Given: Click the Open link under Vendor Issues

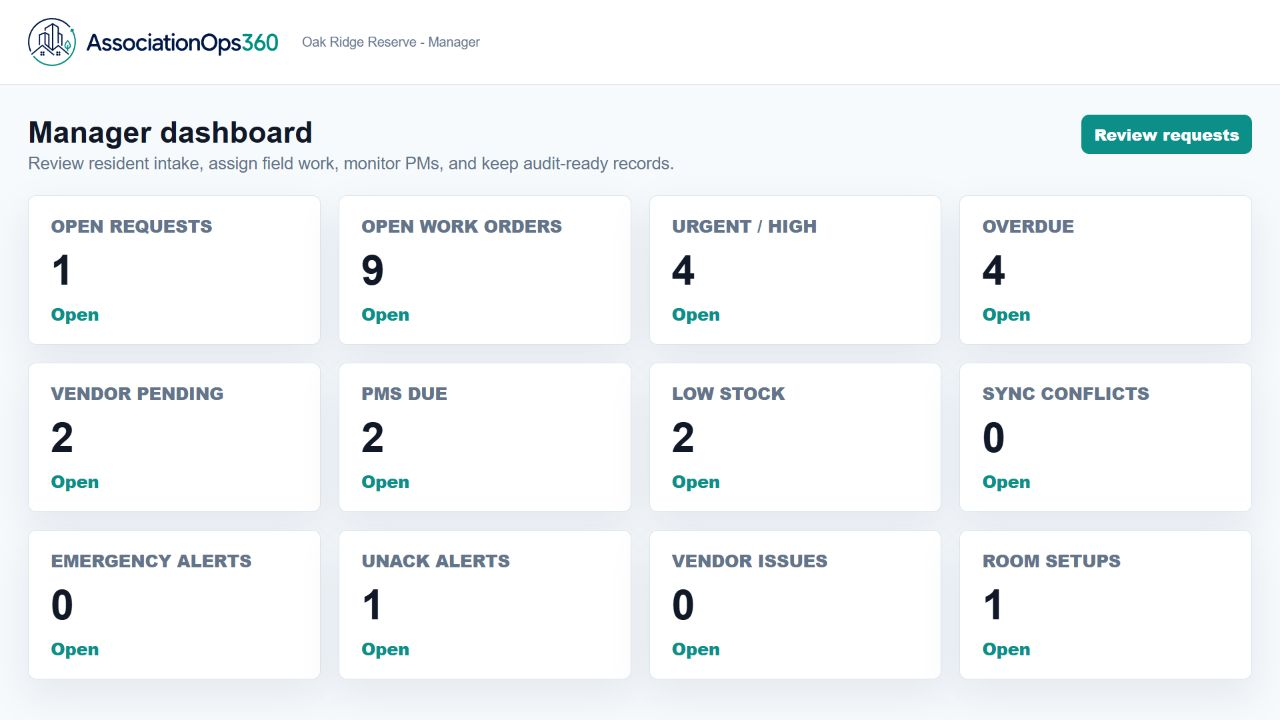Looking at the screenshot, I should [696, 649].
